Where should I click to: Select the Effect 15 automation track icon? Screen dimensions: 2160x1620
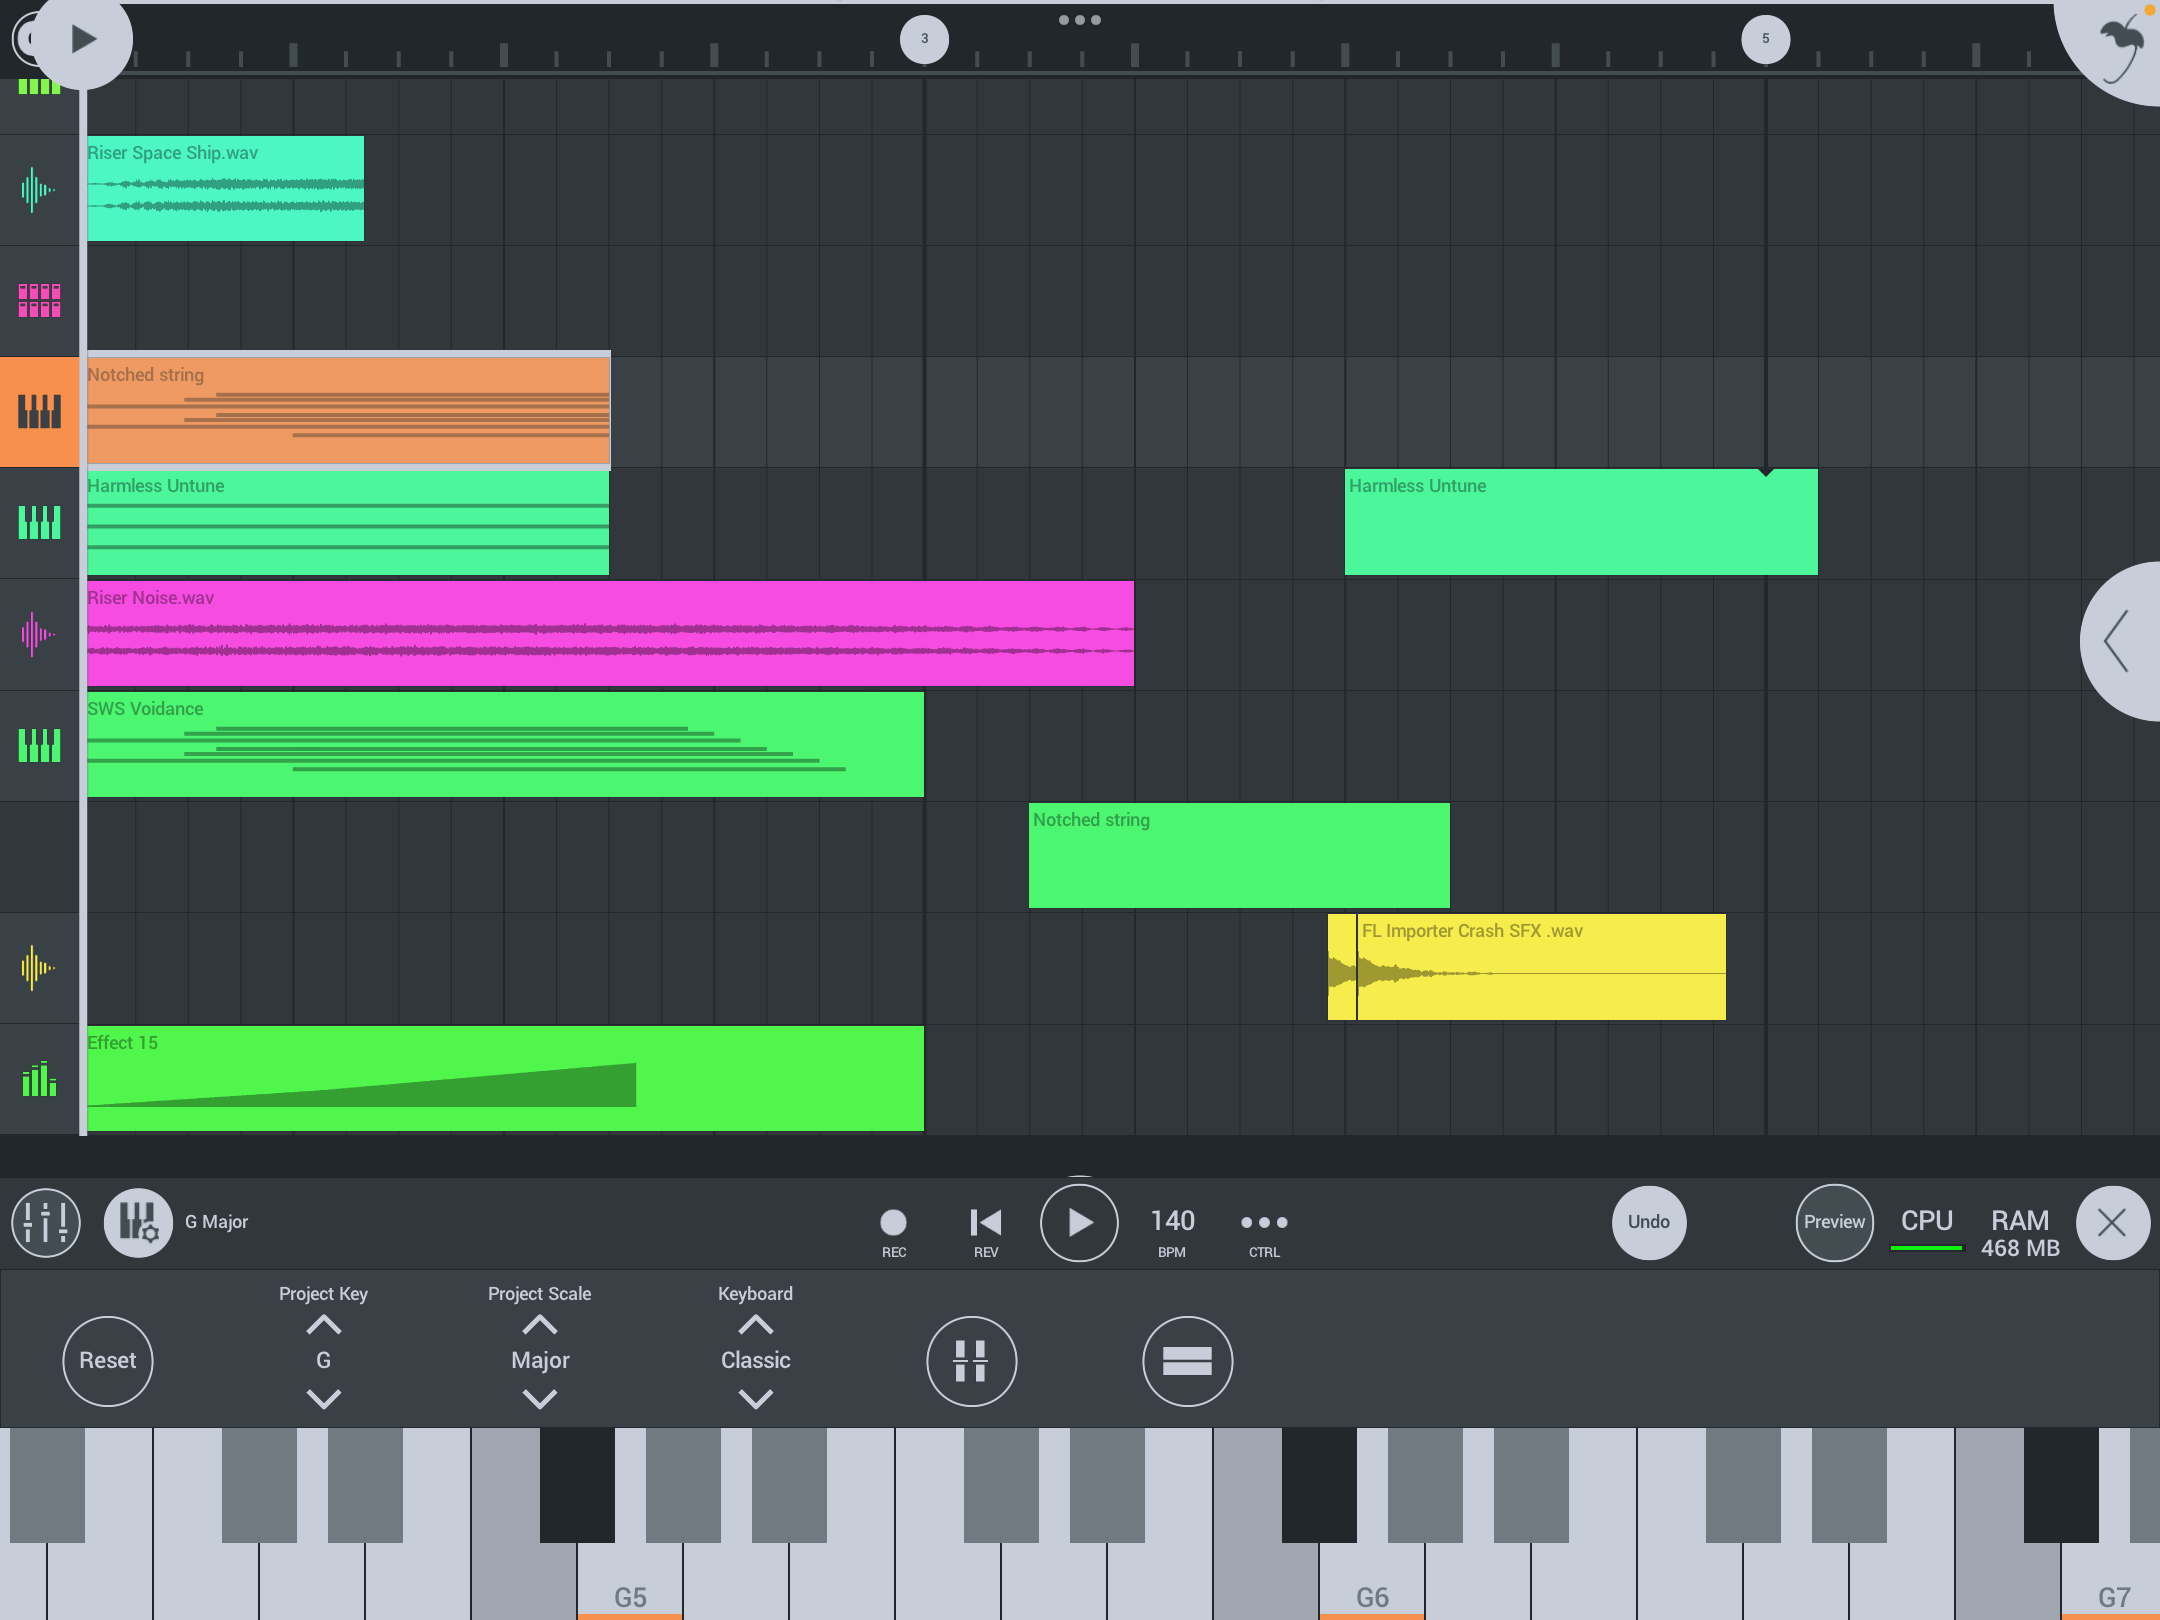click(x=39, y=1079)
